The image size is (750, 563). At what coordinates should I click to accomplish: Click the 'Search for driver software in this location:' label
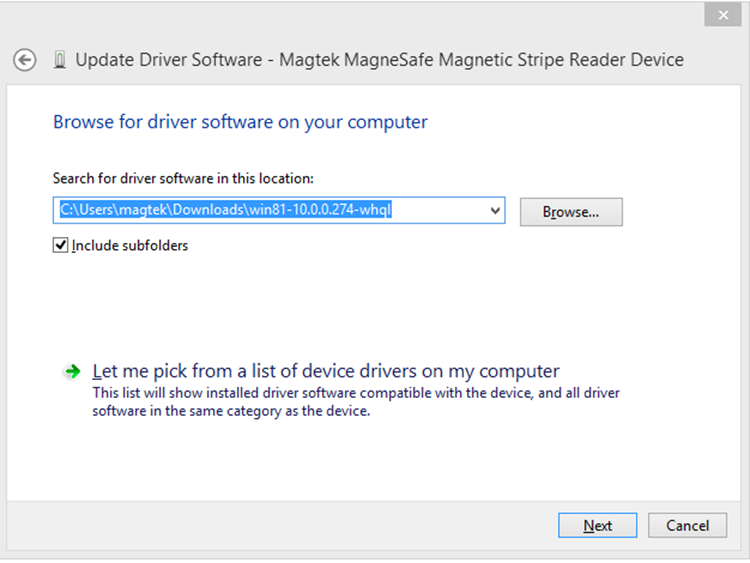pyautogui.click(x=183, y=178)
